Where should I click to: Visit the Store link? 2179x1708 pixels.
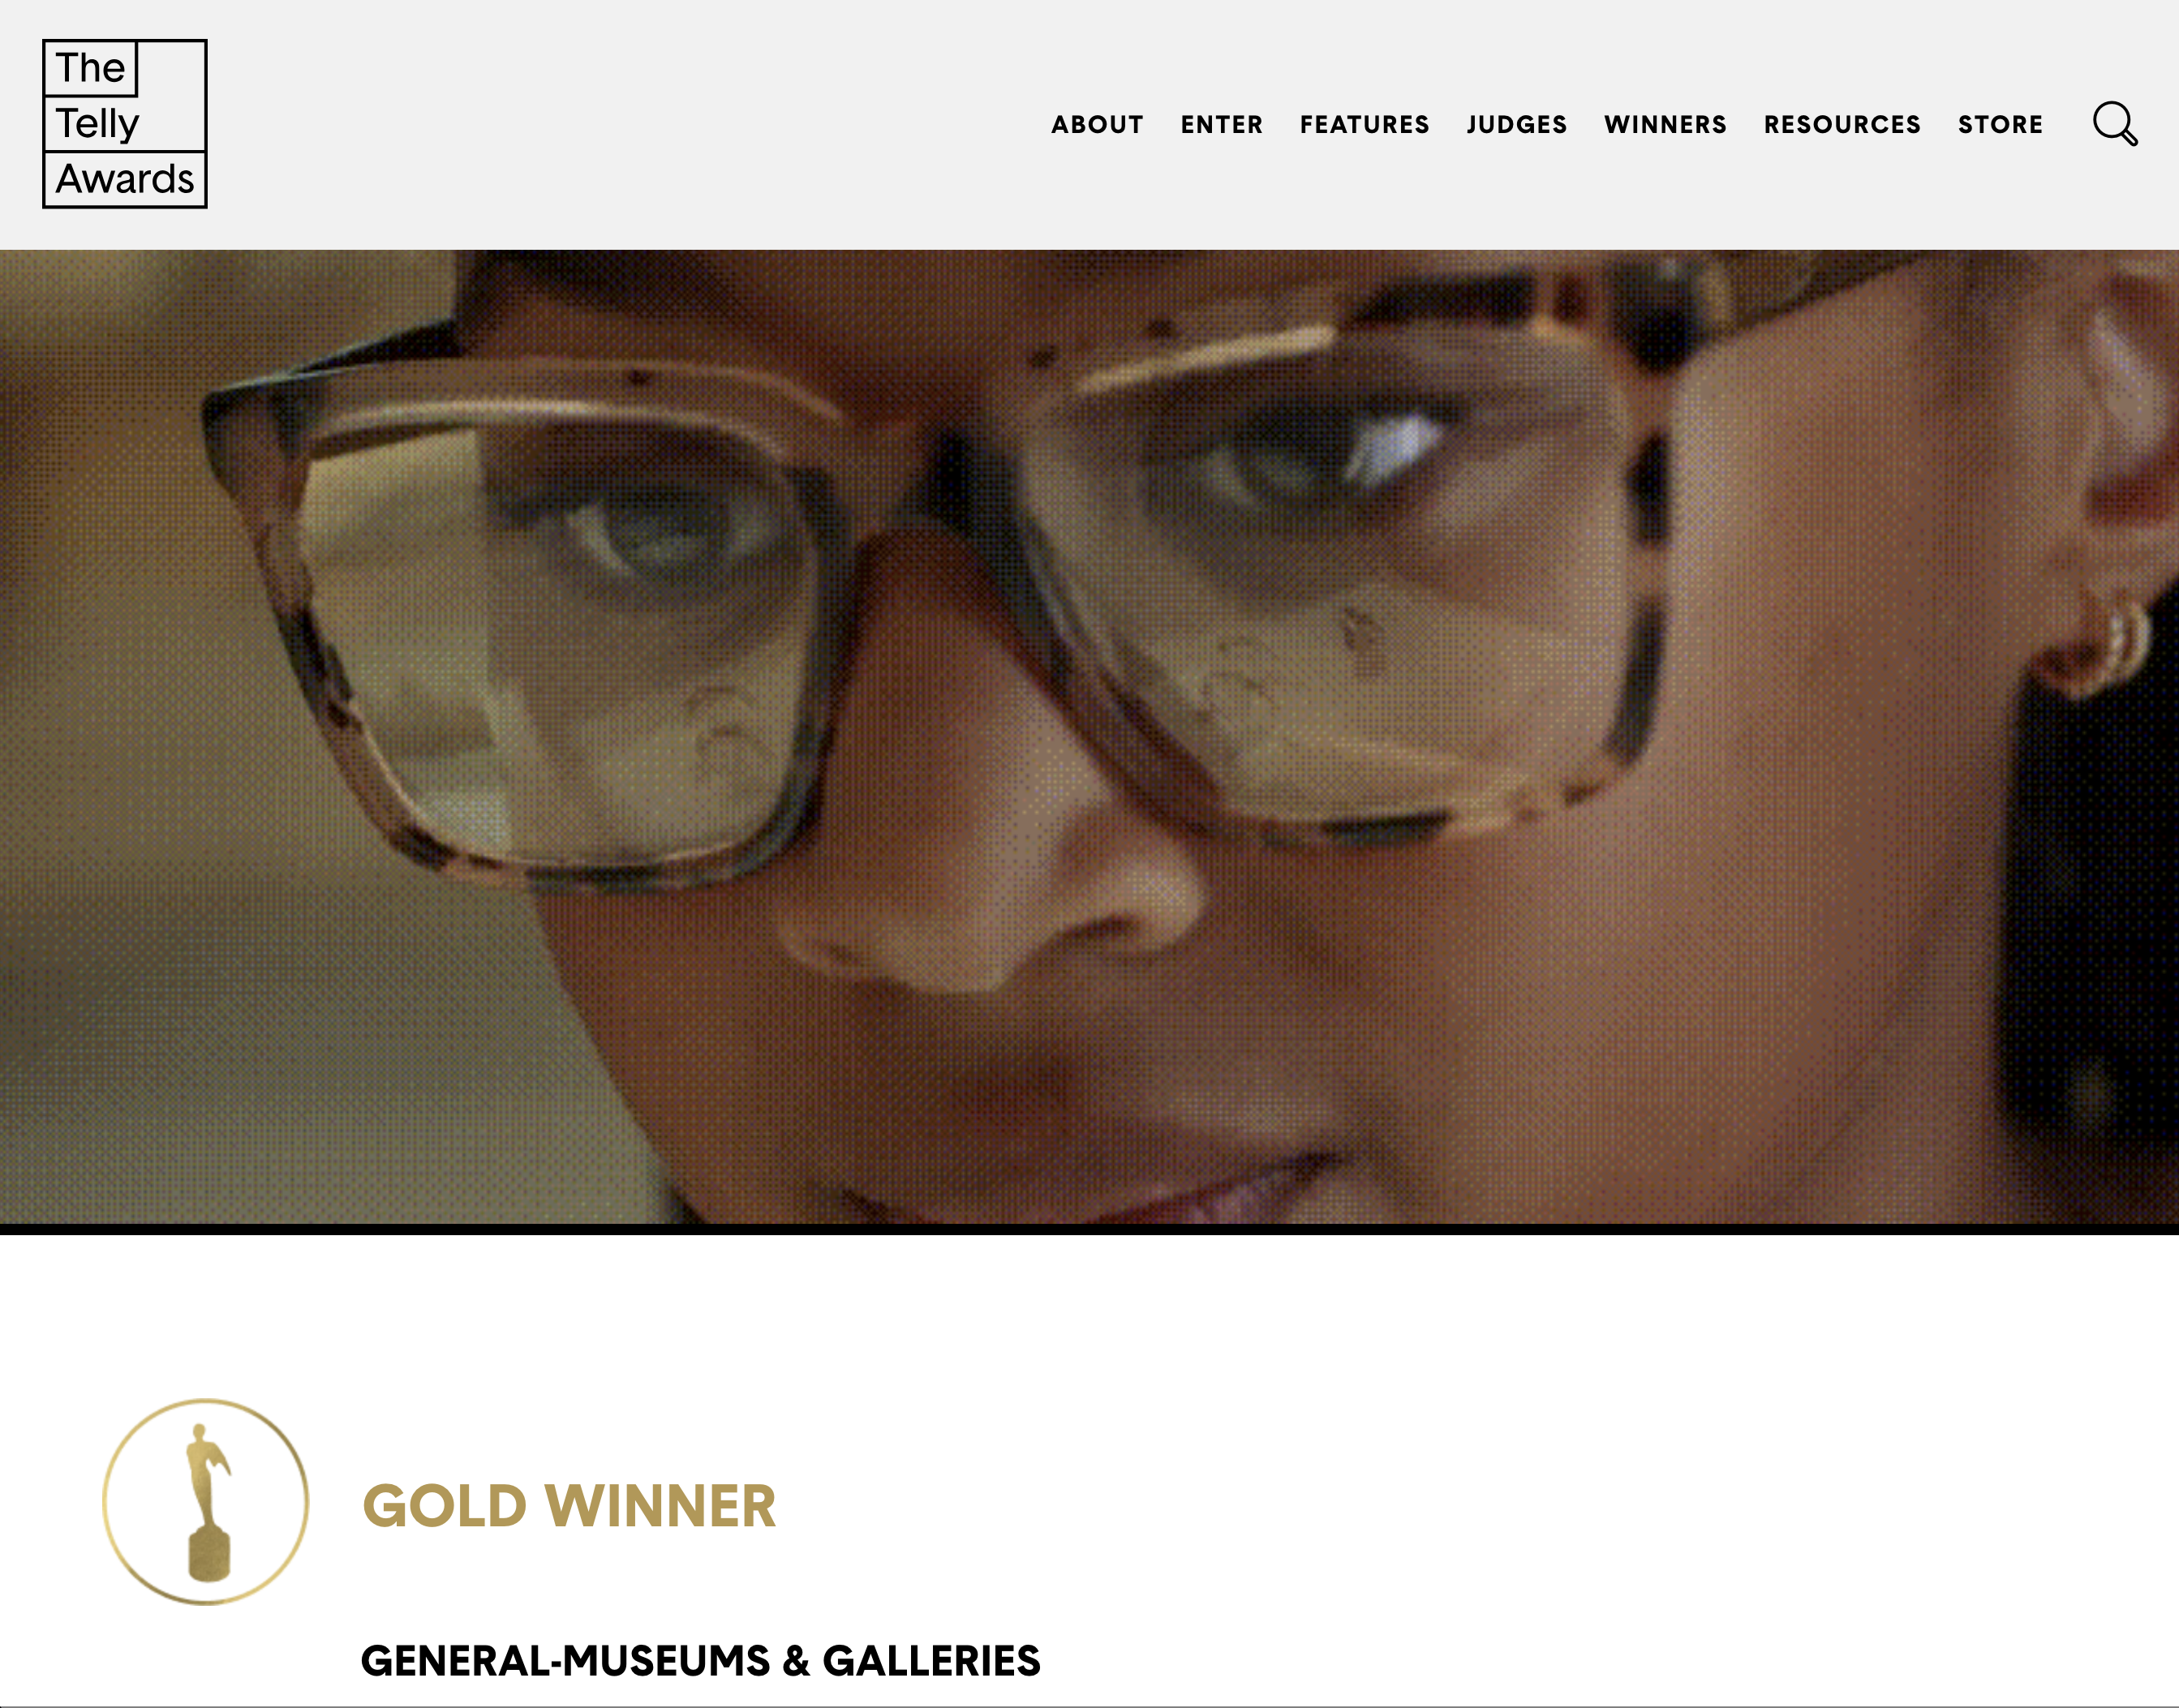[2000, 125]
